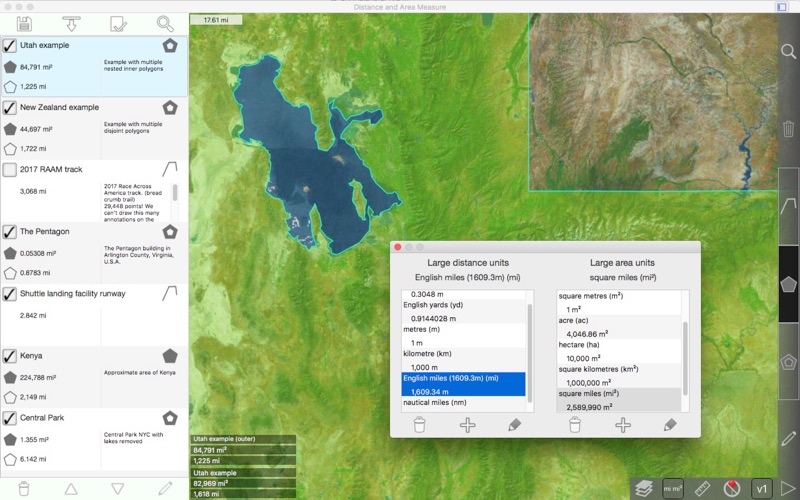Screen dimensions: 800x500
Task: Click the Kenya 2,149 mi perimeter value
Action: (33, 397)
